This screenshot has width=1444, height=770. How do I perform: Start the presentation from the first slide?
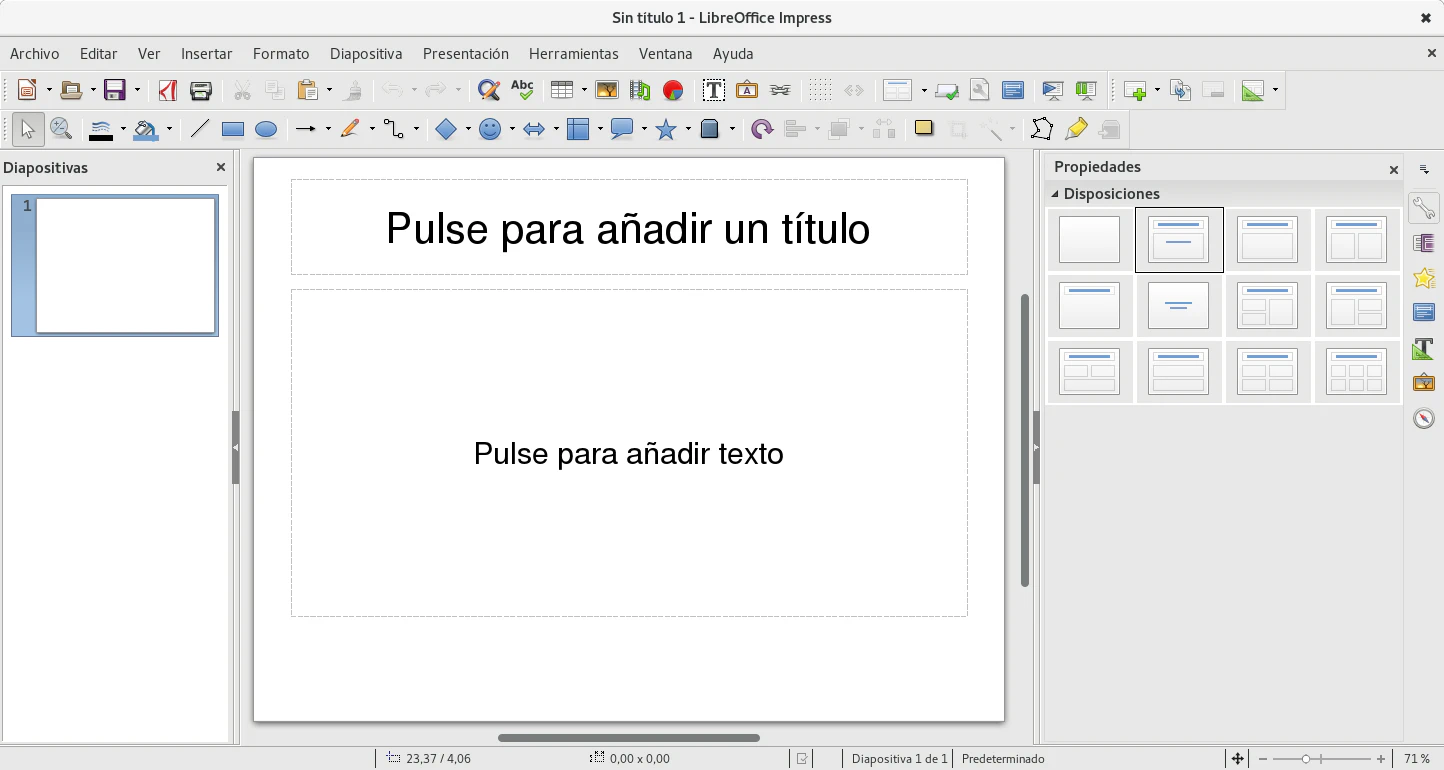[x=1052, y=91]
